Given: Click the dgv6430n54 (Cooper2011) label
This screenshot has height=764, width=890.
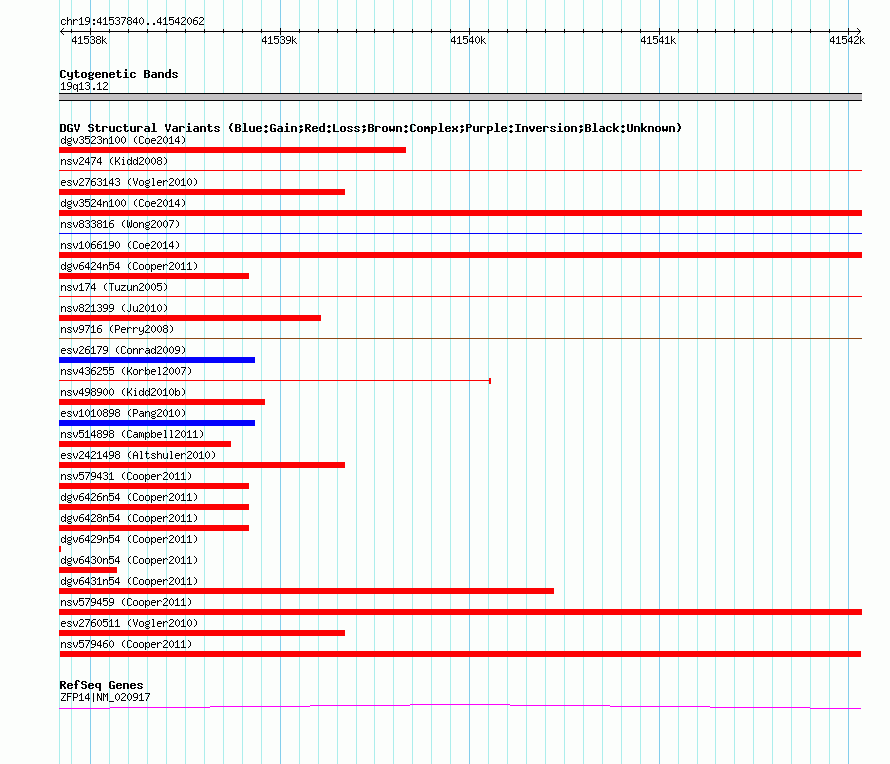Looking at the screenshot, I should [x=129, y=560].
